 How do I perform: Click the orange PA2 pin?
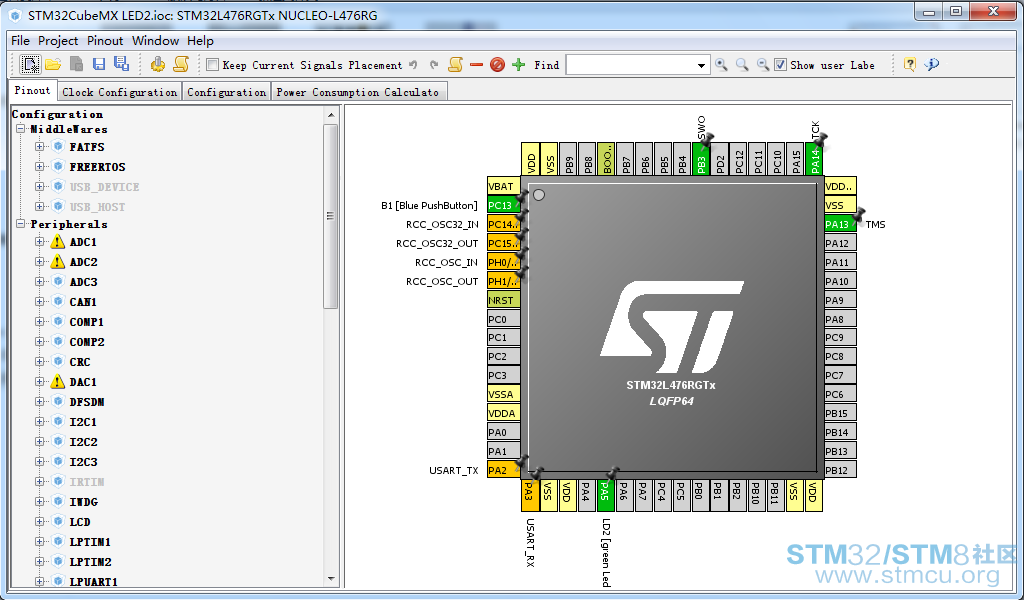504,470
